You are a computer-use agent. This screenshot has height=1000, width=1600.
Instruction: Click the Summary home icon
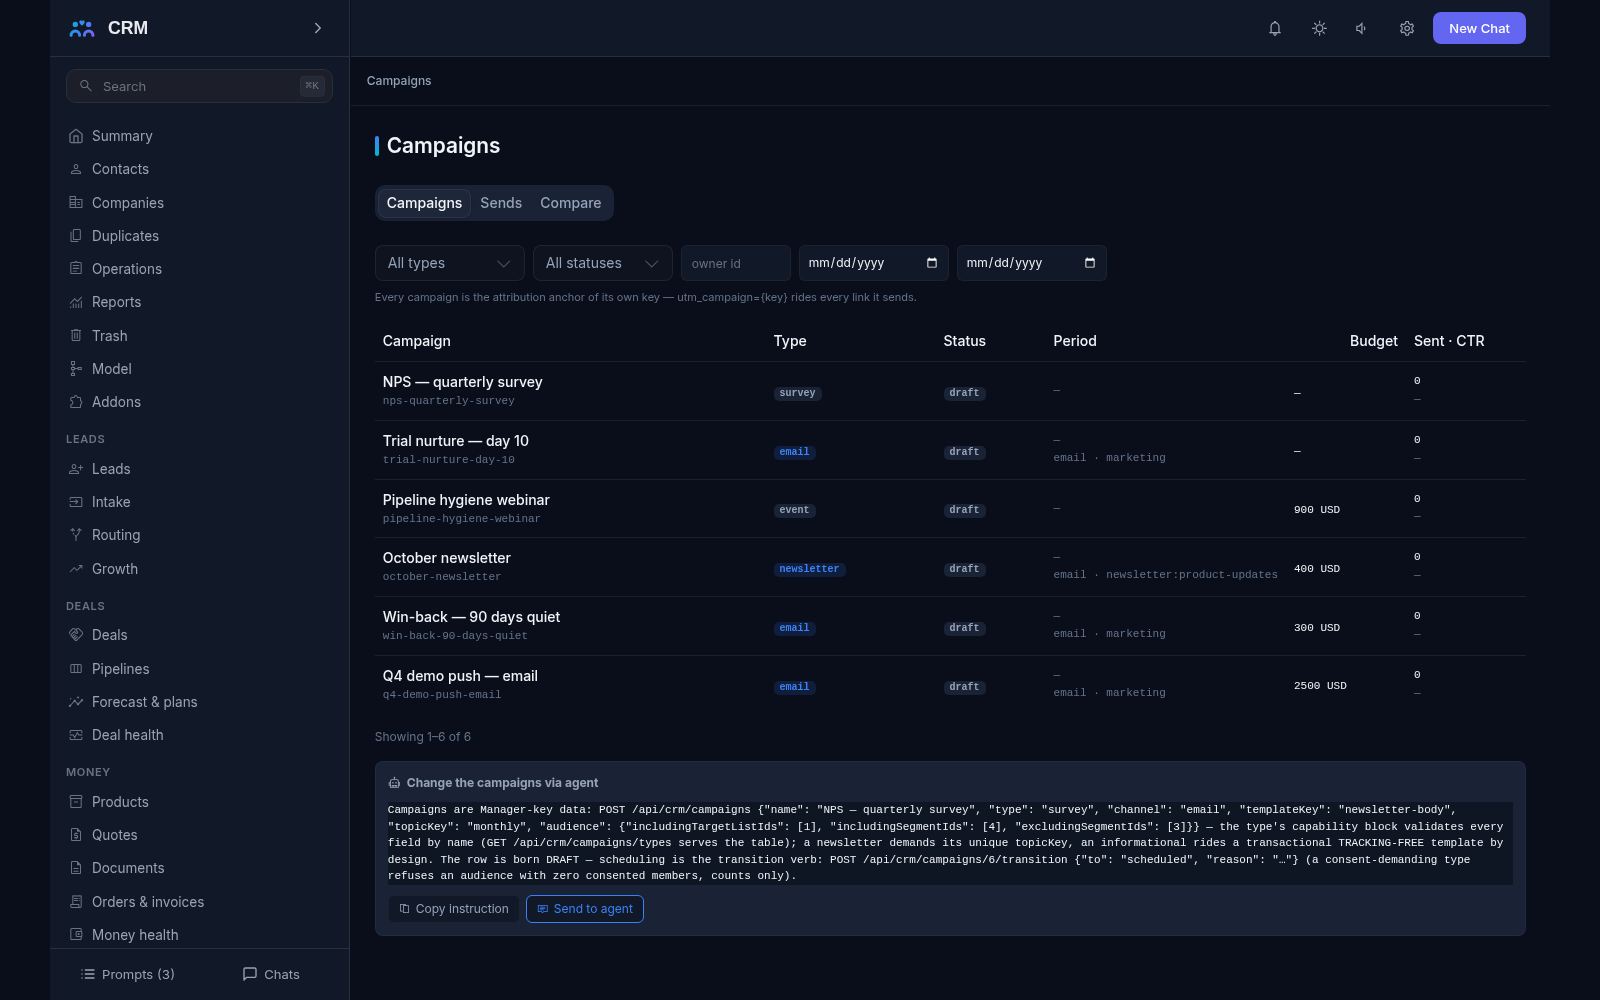click(x=76, y=136)
